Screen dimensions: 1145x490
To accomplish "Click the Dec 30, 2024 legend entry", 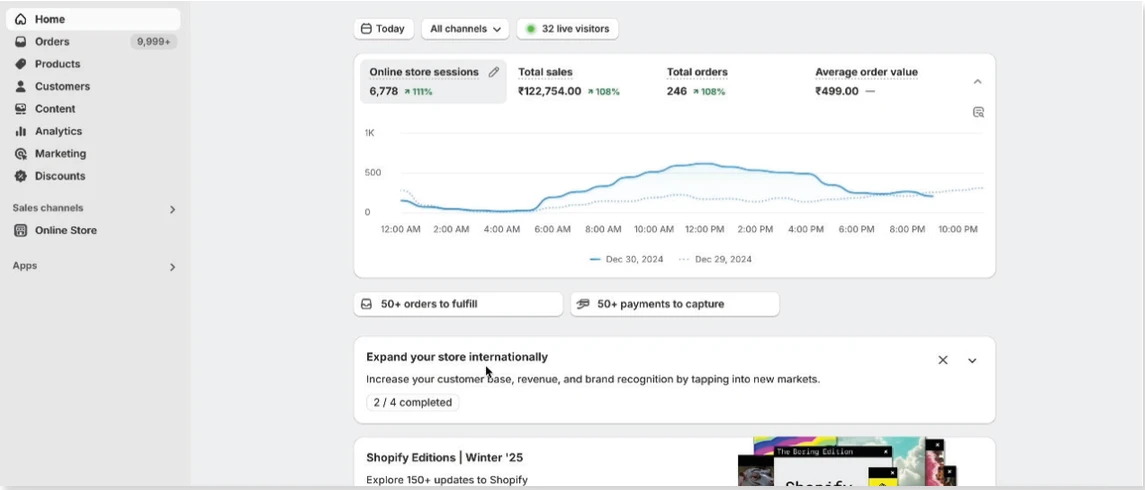I will (x=627, y=259).
